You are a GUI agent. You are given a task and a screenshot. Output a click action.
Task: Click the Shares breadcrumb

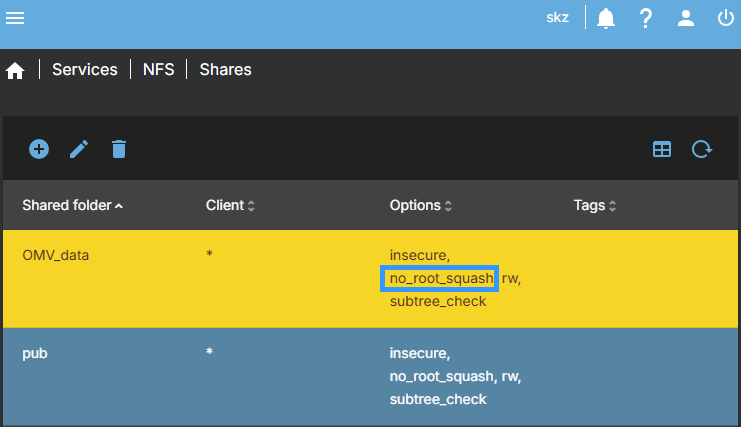tap(225, 70)
